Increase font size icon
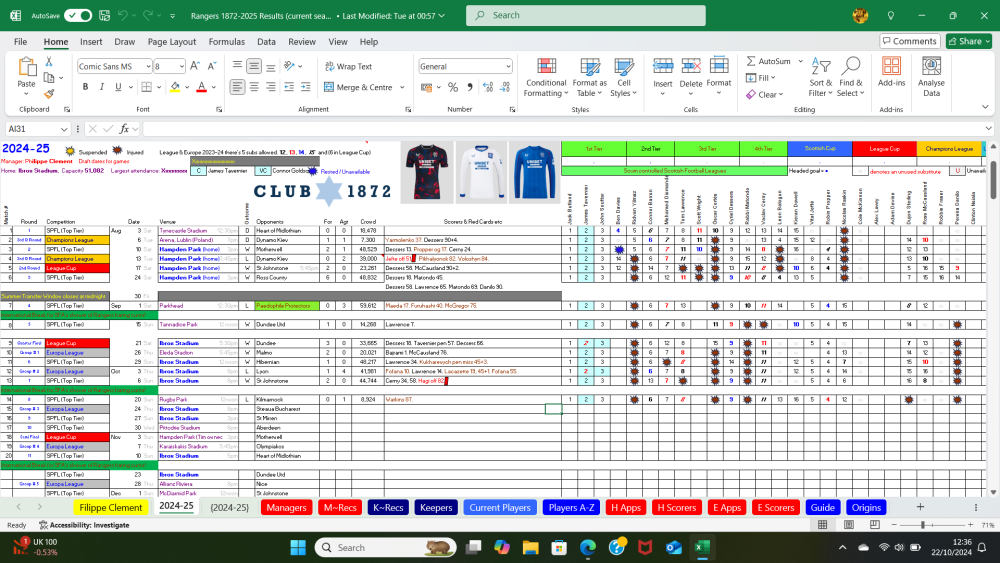 [195, 66]
